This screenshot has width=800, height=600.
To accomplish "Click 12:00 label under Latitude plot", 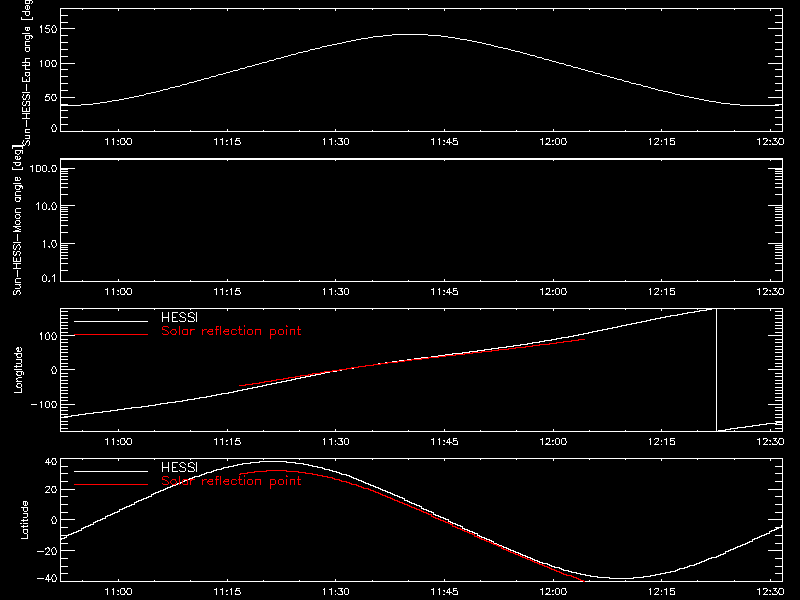I will coord(553,592).
